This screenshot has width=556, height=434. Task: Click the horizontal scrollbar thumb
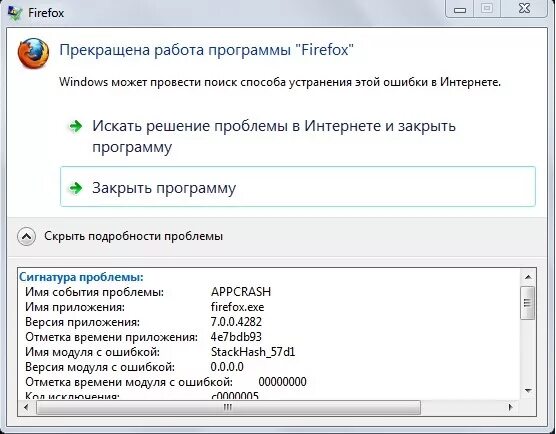pos(228,407)
